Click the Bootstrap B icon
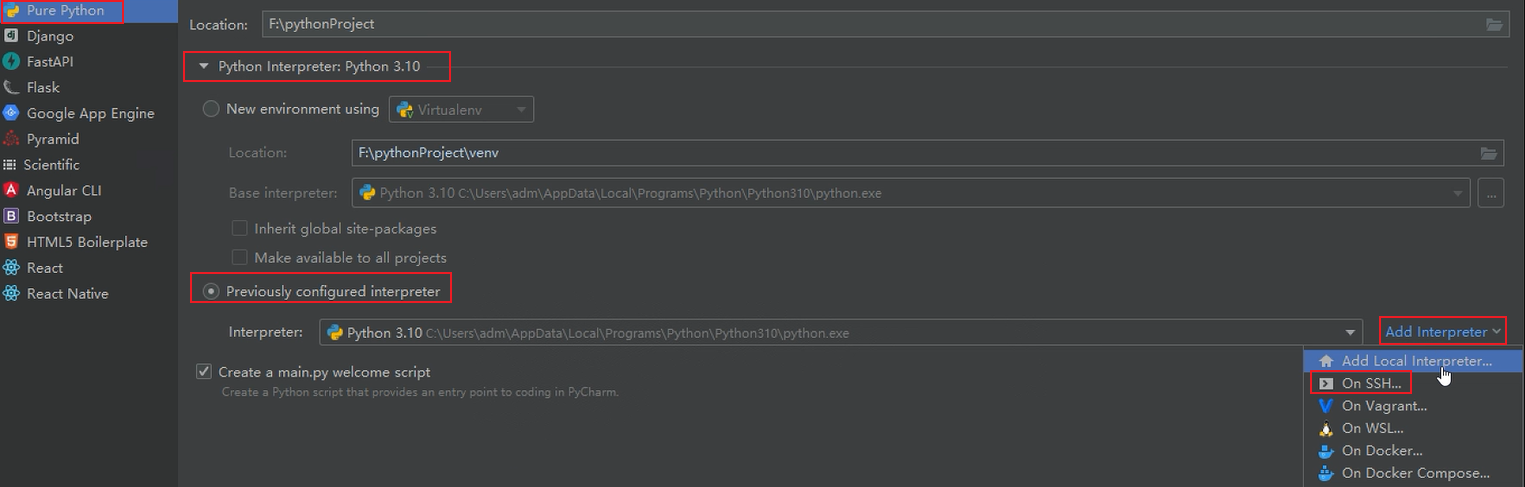This screenshot has height=487, width=1525. (x=11, y=217)
